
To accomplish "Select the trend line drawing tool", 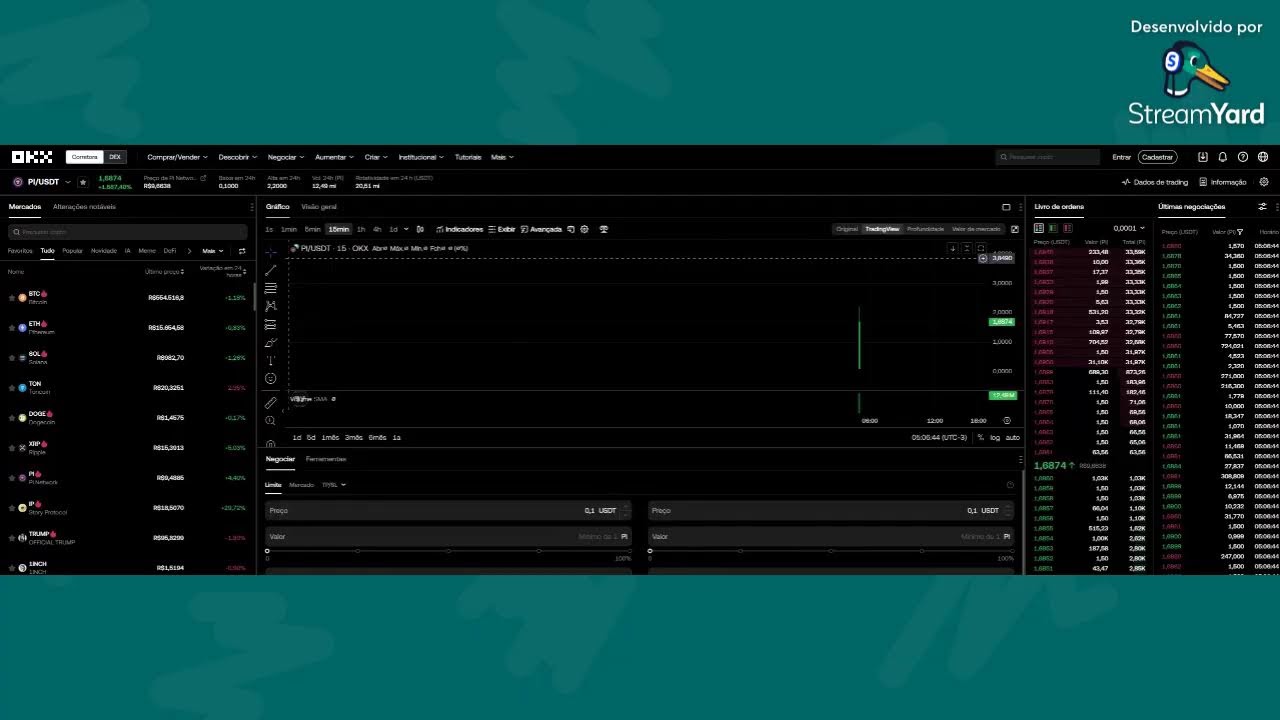I will 271,270.
